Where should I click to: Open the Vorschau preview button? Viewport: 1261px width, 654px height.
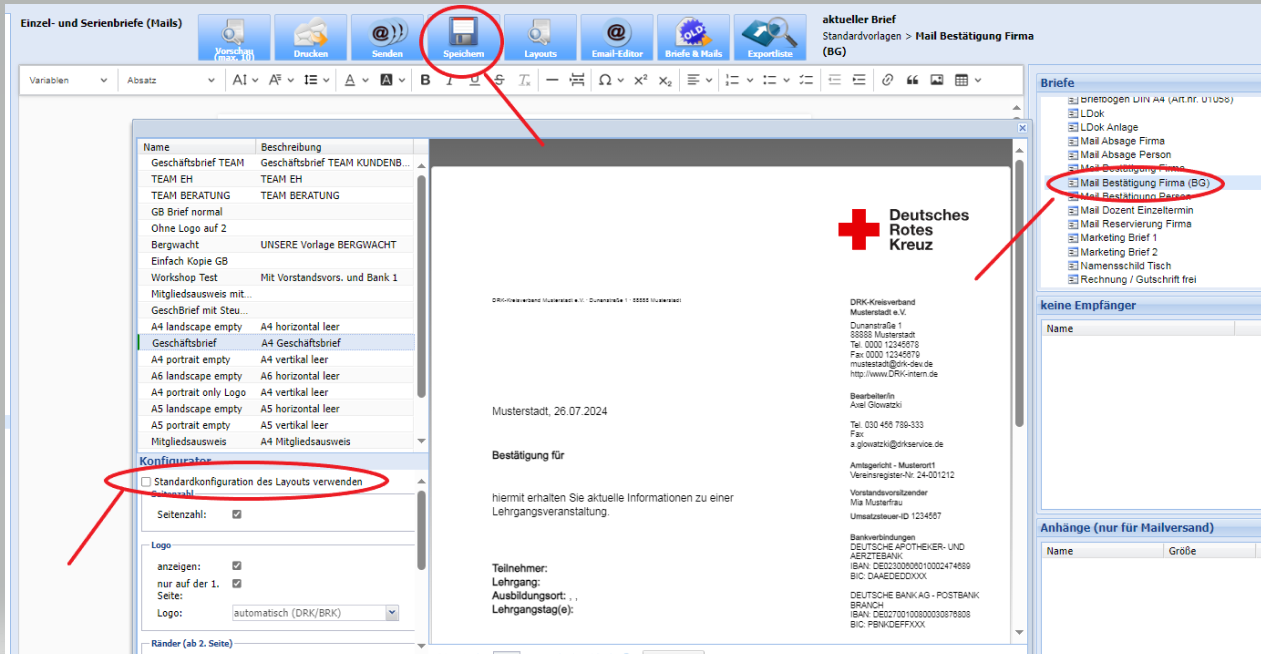233,37
